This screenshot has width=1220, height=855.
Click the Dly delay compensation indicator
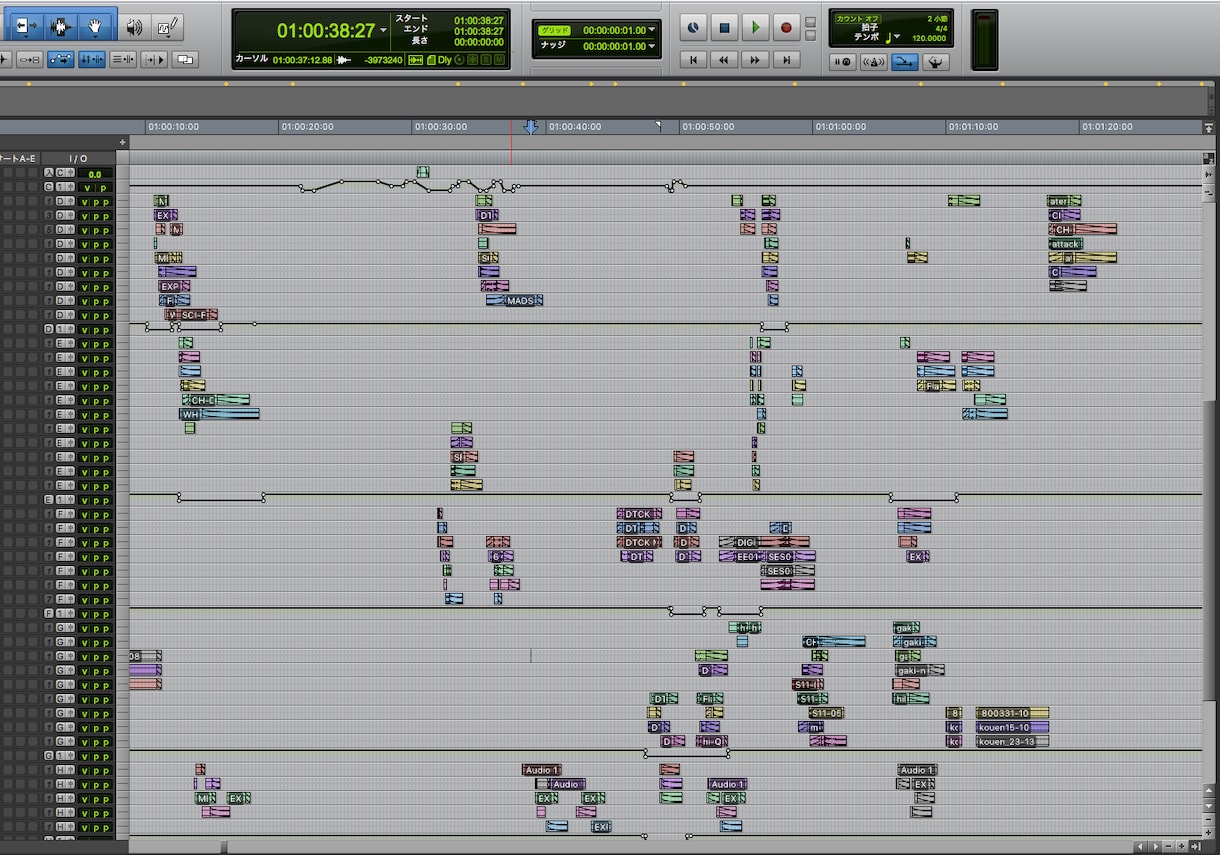444,60
